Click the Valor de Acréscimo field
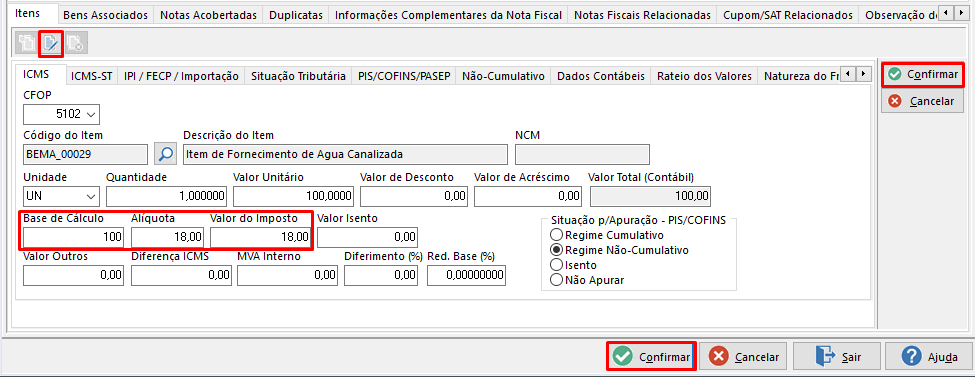This screenshot has width=975, height=377. [528, 196]
